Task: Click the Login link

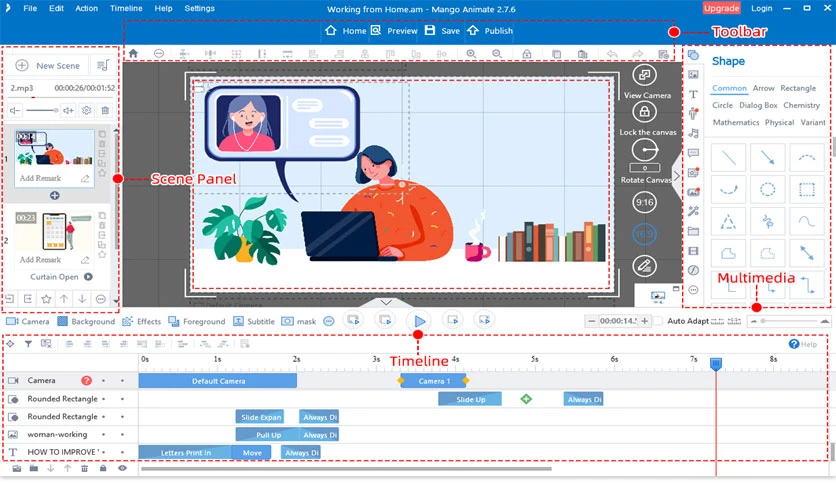Action: (x=761, y=8)
